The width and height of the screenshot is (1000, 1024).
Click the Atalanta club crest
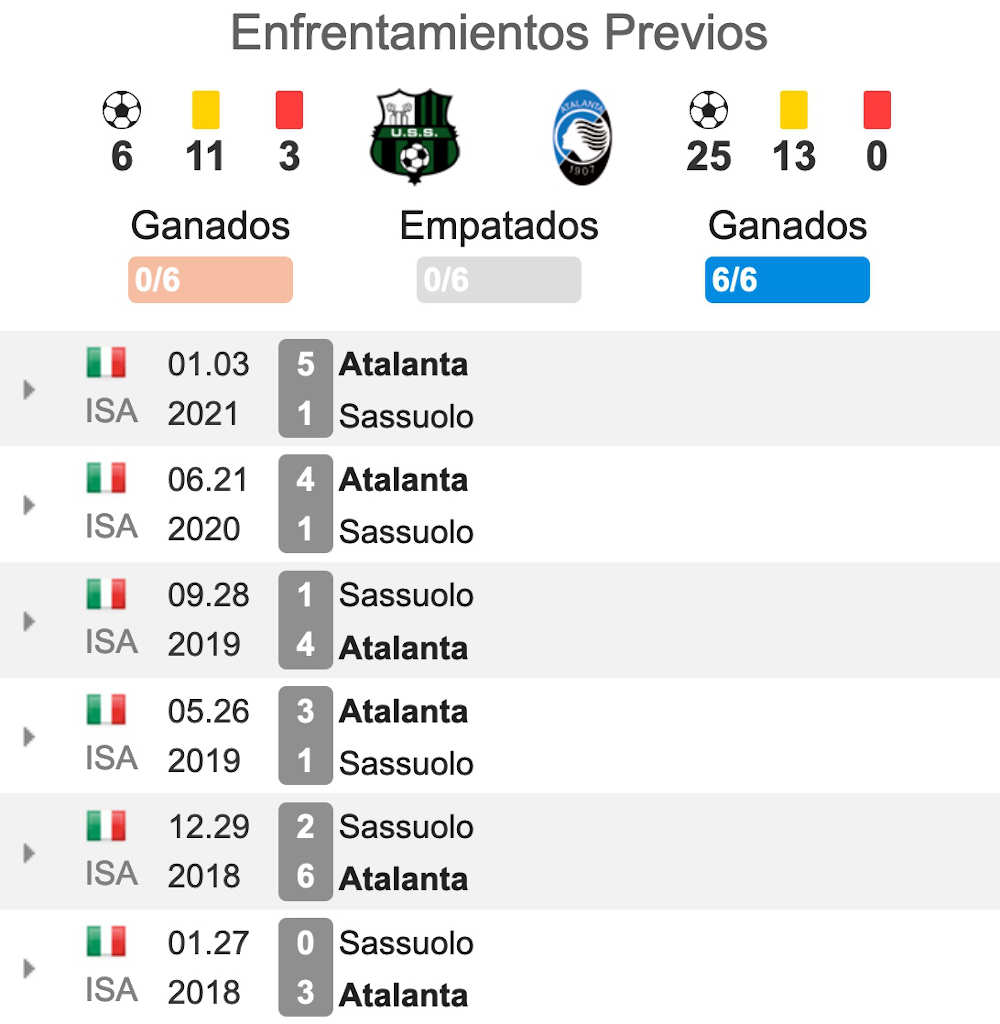point(581,137)
